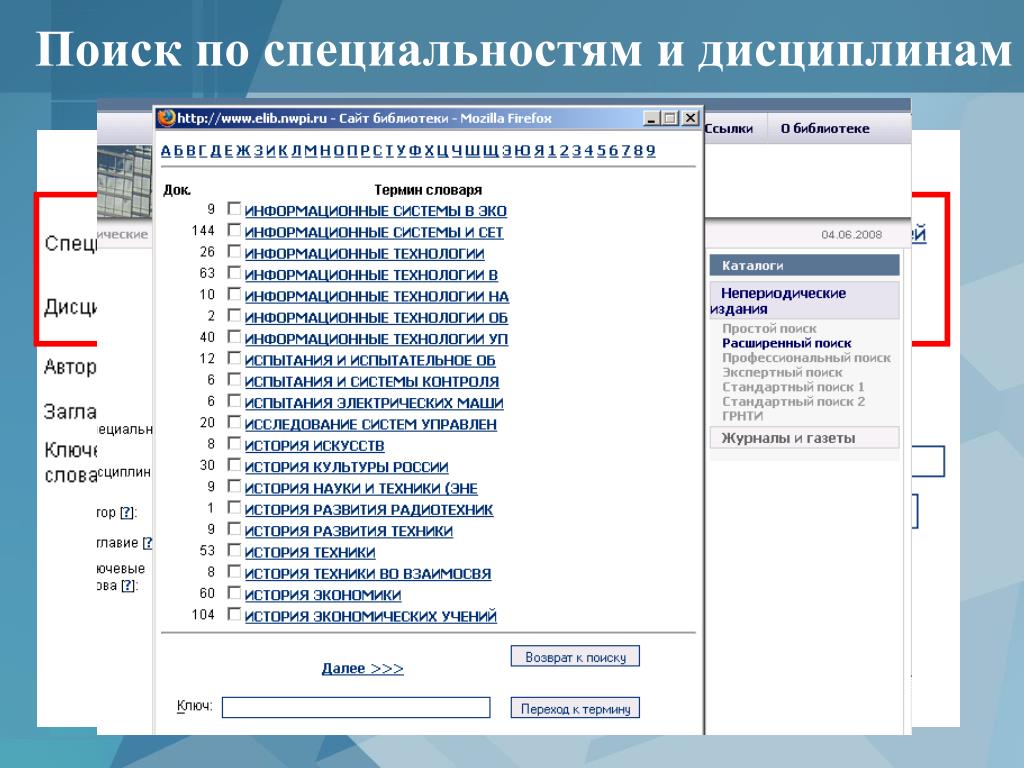The height and width of the screenshot is (768, 1024).
Task: Enable checkbox for ИСТОРИЯ ИСКУССТВ
Action: pyautogui.click(x=234, y=443)
